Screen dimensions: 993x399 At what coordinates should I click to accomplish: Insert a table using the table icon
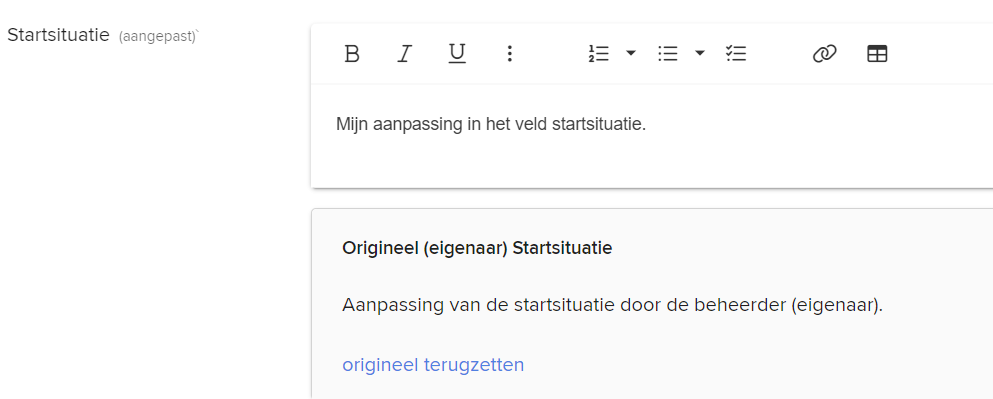point(877,54)
